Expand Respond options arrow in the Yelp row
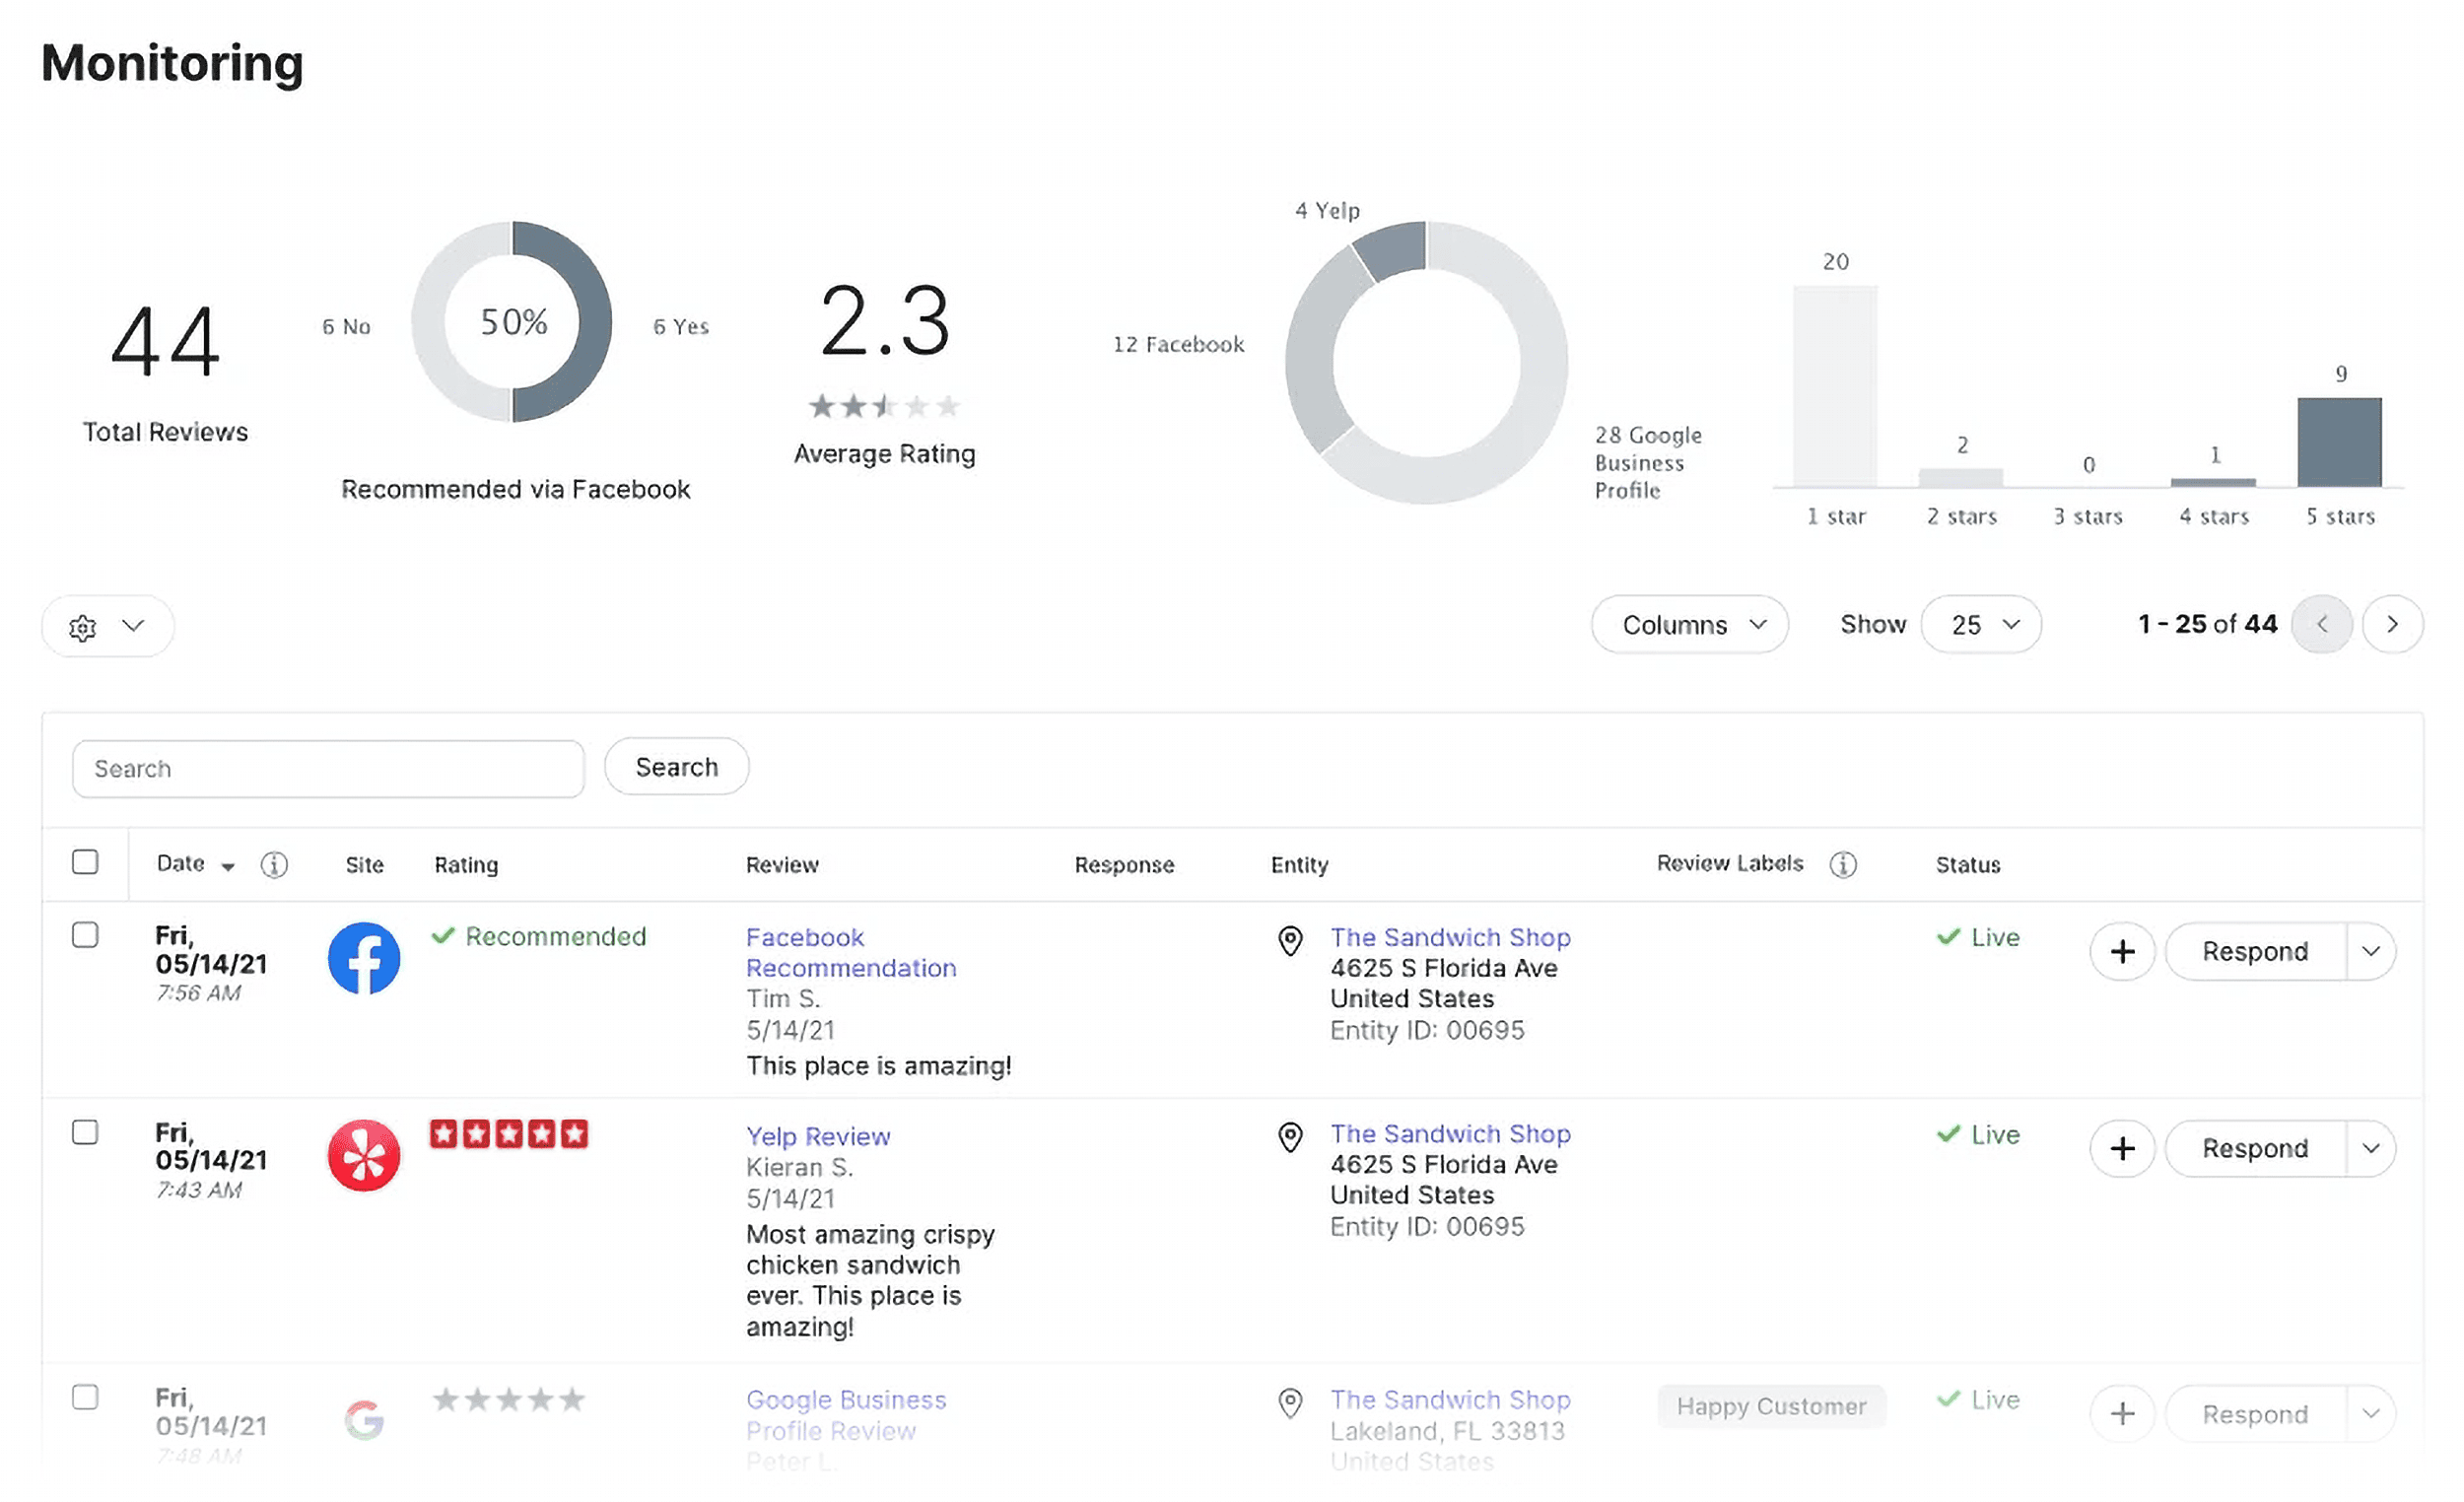Image resolution: width=2464 pixels, height=1502 pixels. click(x=2371, y=1149)
